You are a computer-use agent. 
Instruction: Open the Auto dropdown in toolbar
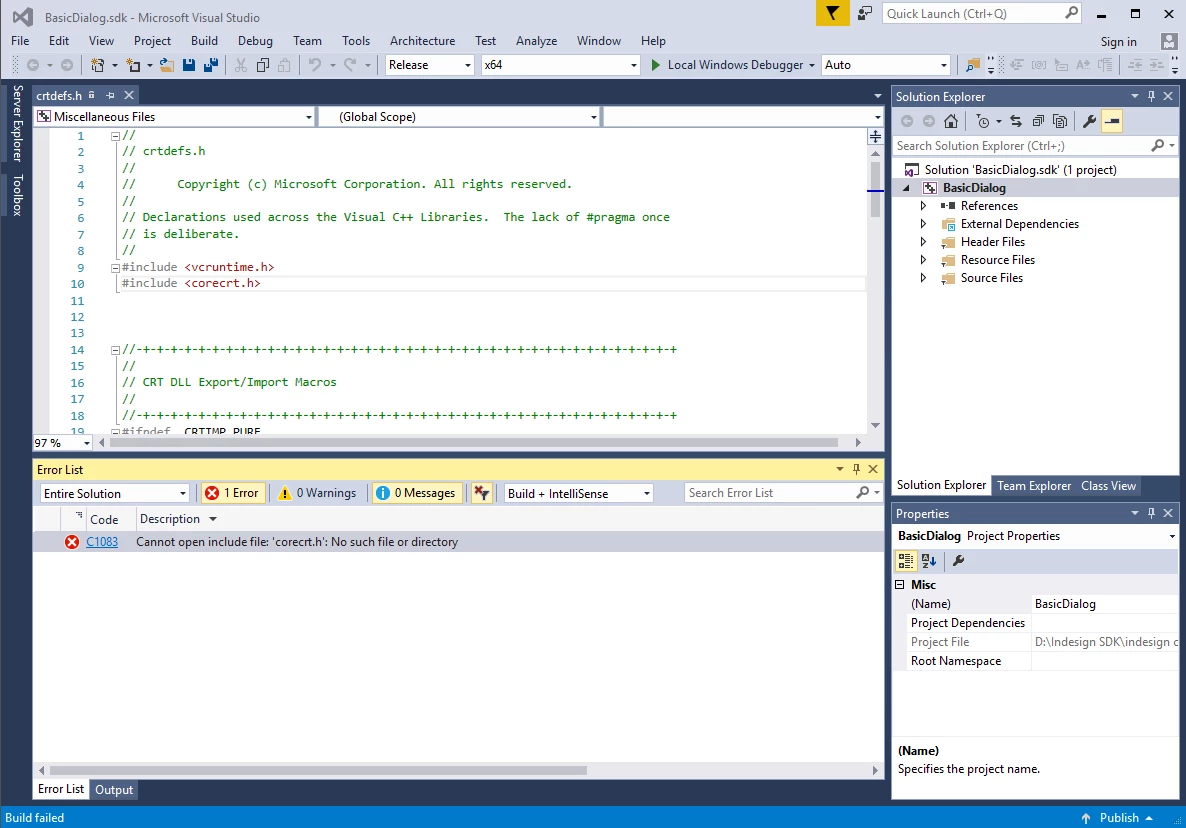pos(885,65)
